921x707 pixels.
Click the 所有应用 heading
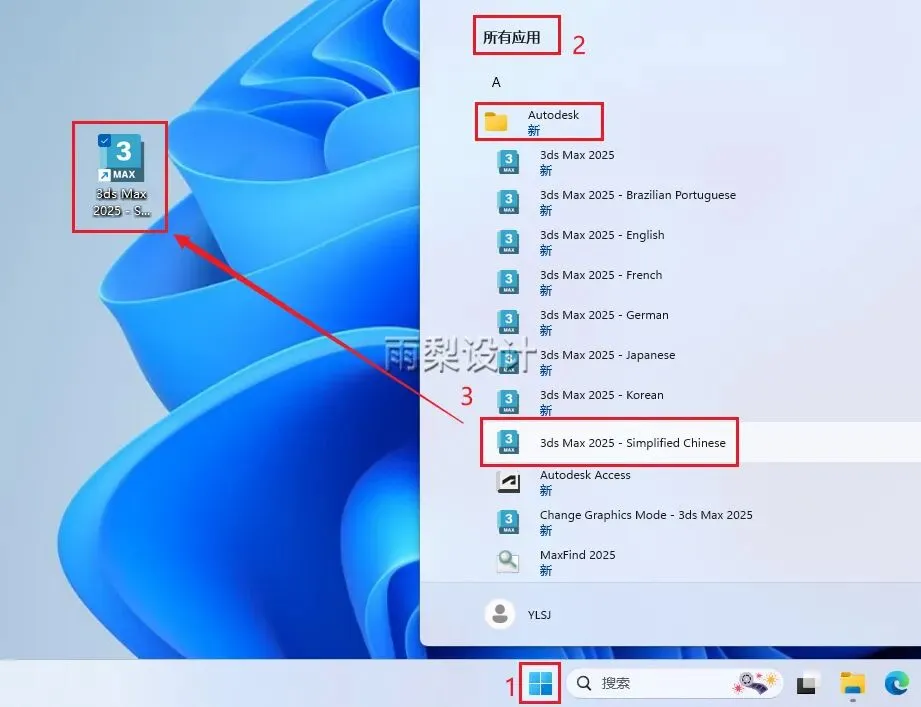pos(512,38)
